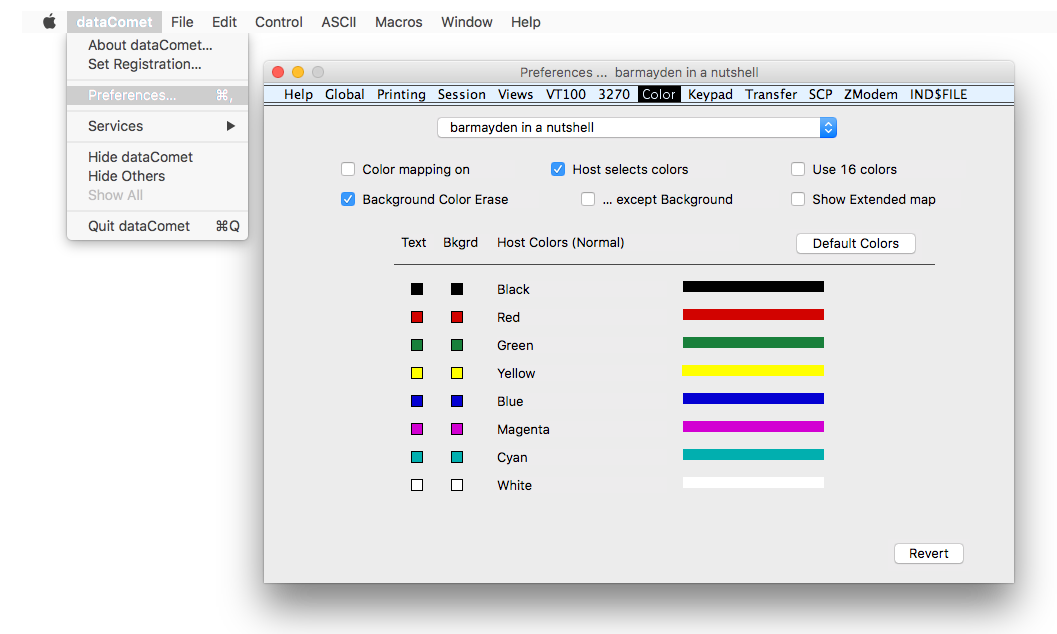Enable Color mapping on checkbox
The height and width of the screenshot is (634, 1057).
pos(348,169)
